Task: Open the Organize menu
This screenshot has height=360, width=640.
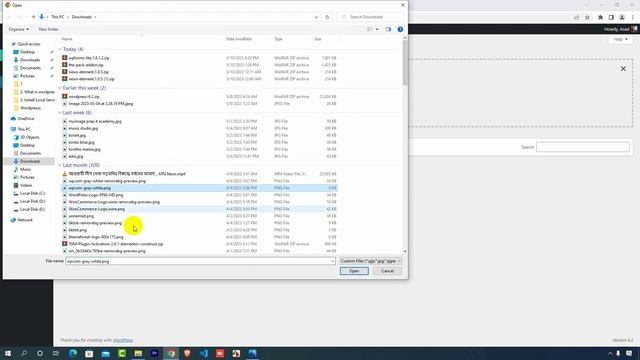Action: click(18, 29)
